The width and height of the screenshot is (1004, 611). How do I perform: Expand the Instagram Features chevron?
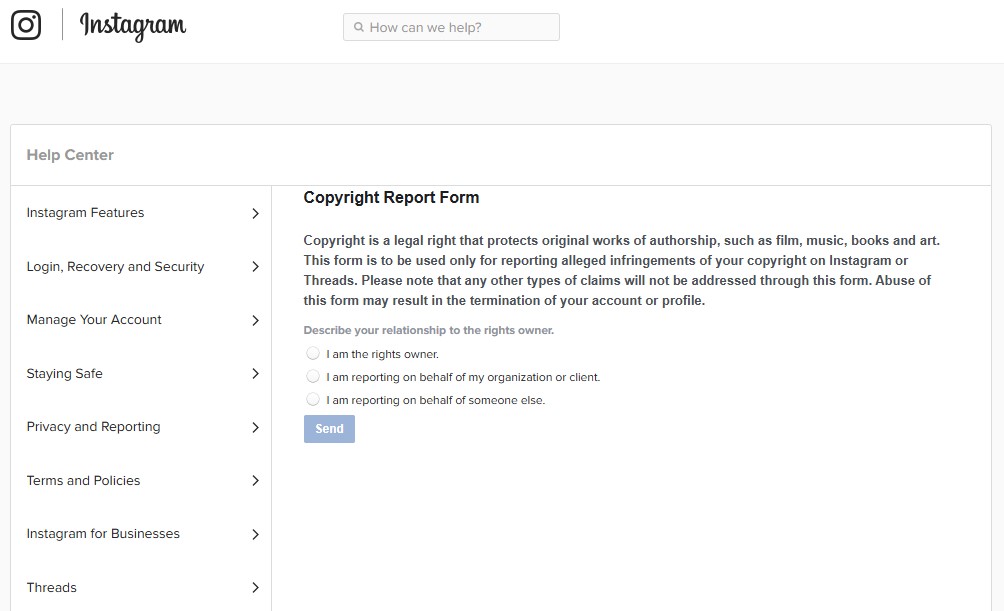click(x=256, y=213)
